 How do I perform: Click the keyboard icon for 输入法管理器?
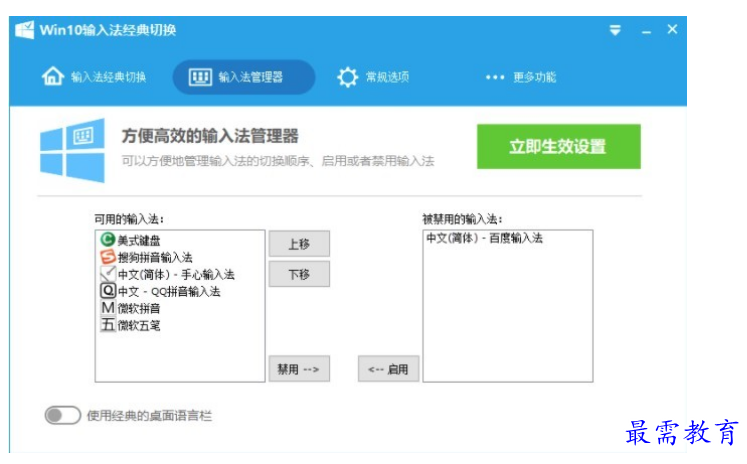[200, 77]
